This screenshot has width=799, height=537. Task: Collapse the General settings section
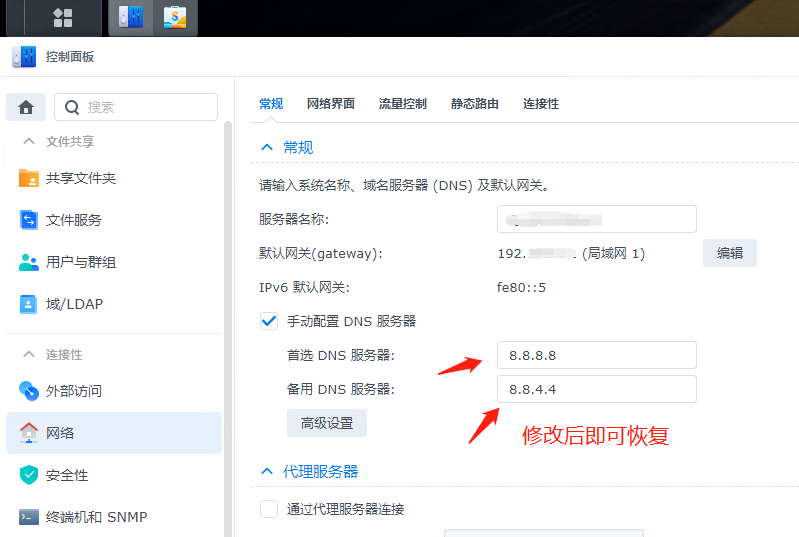tap(266, 147)
